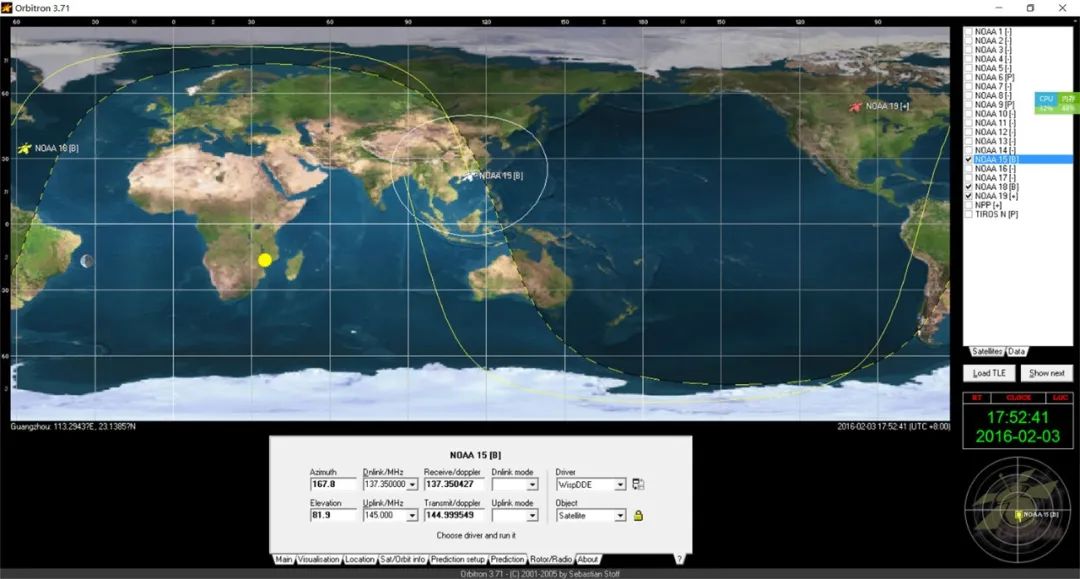Enable the NPP [+] checkbox

click(x=969, y=205)
